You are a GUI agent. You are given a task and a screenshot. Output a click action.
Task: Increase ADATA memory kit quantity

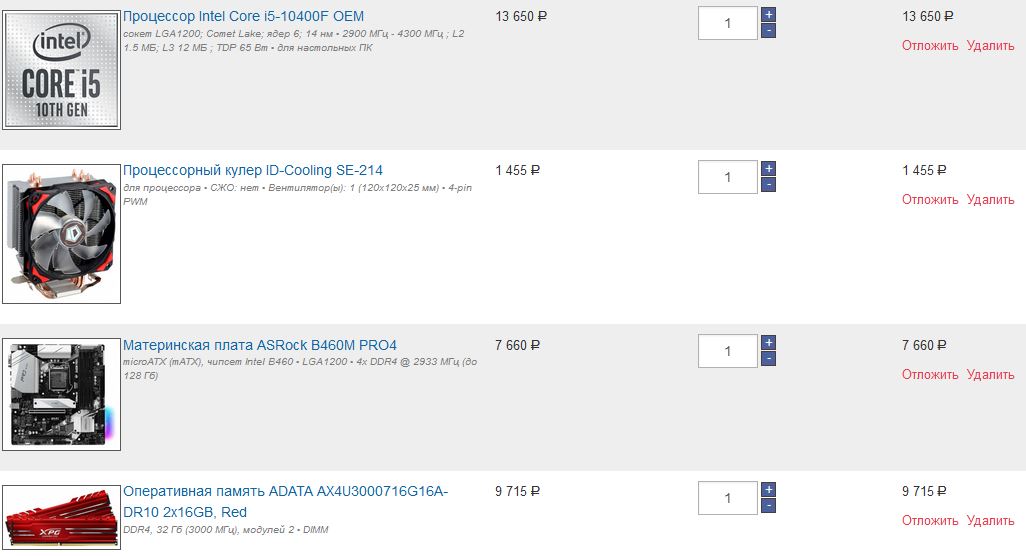pos(768,490)
